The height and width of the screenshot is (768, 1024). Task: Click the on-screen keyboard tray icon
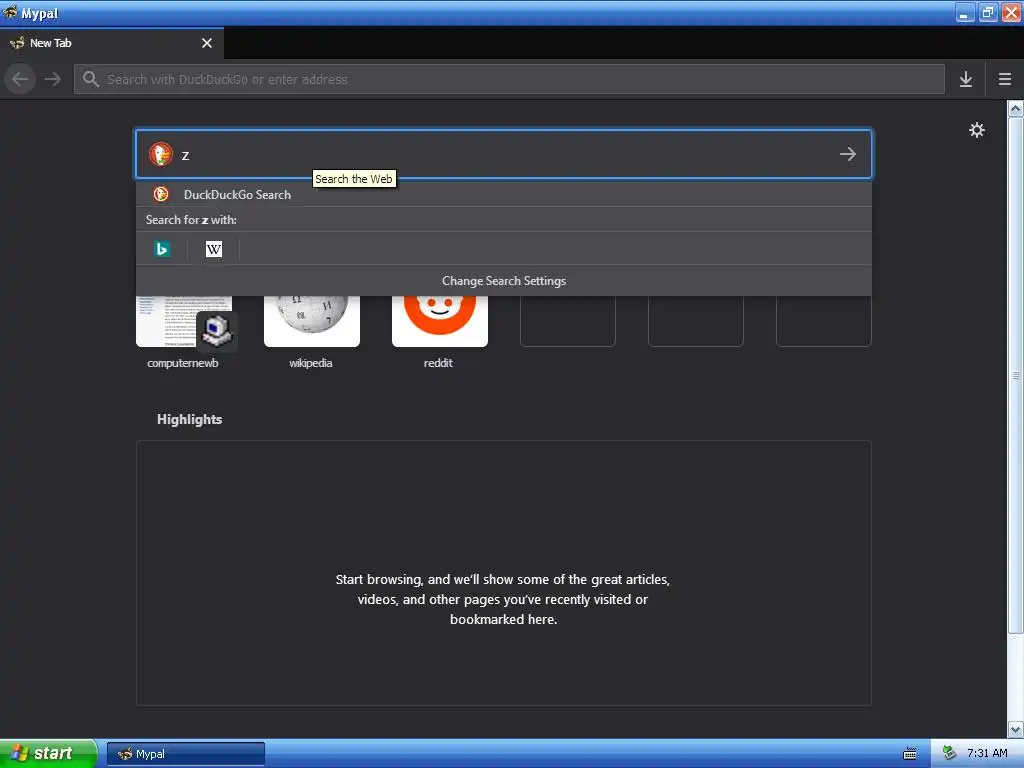pyautogui.click(x=910, y=754)
